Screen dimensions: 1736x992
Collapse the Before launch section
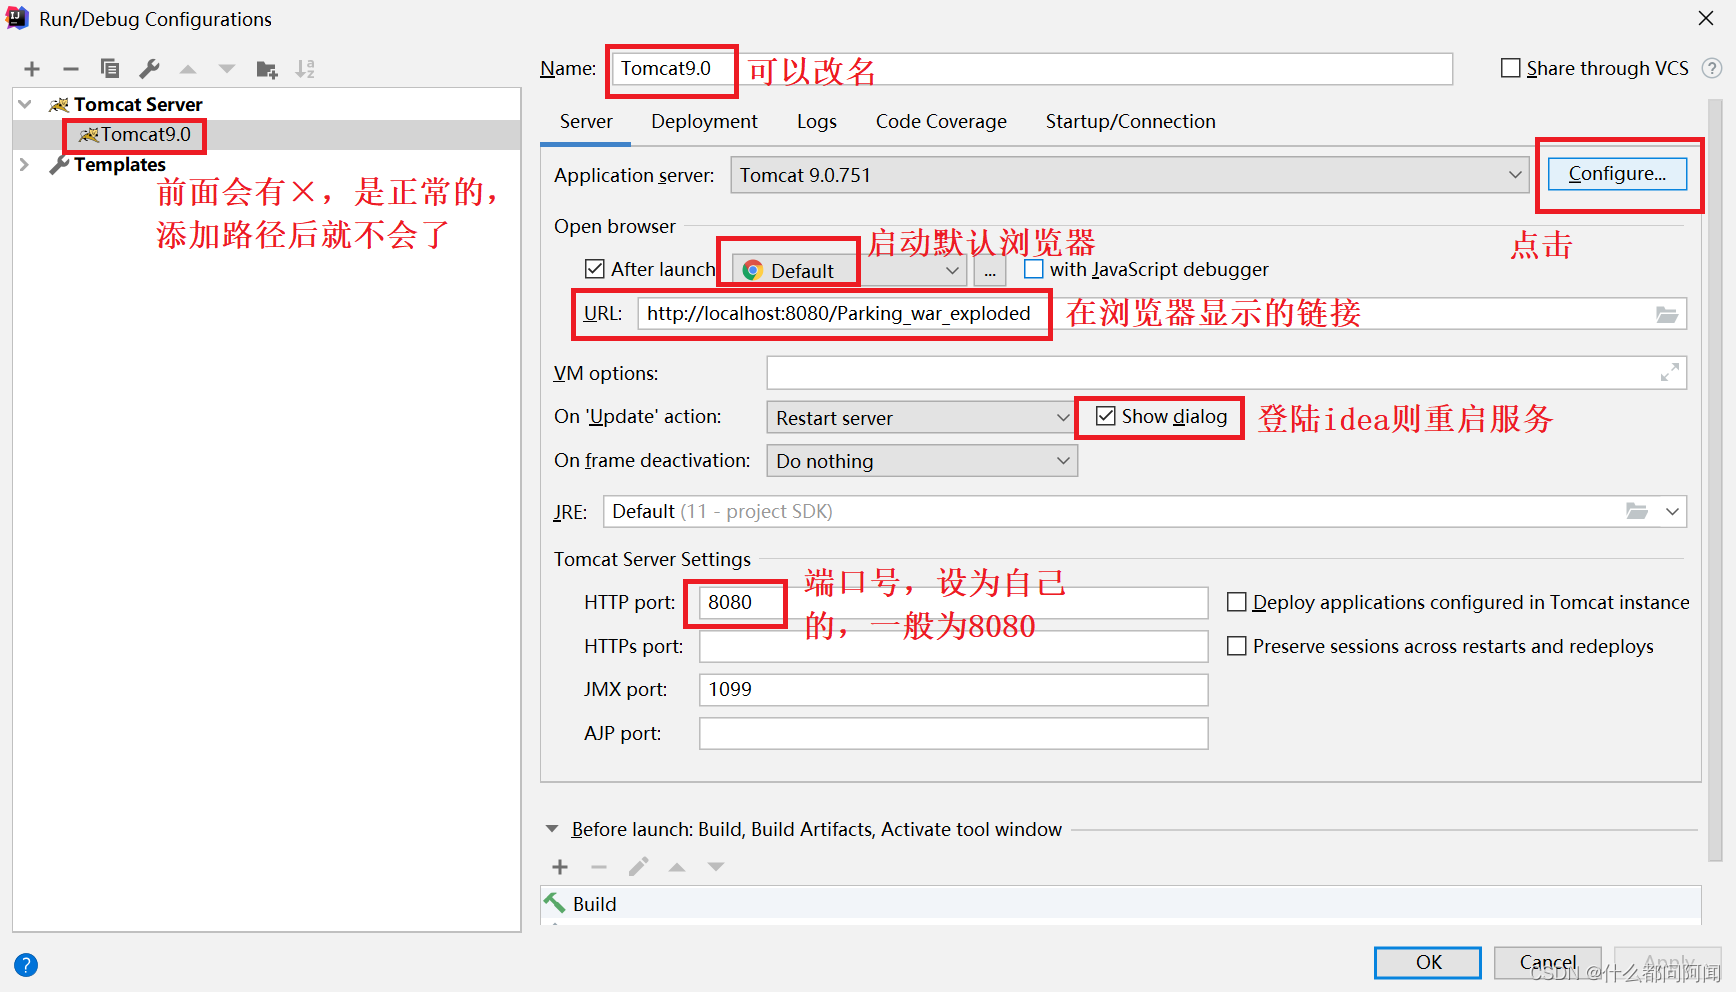click(x=552, y=829)
